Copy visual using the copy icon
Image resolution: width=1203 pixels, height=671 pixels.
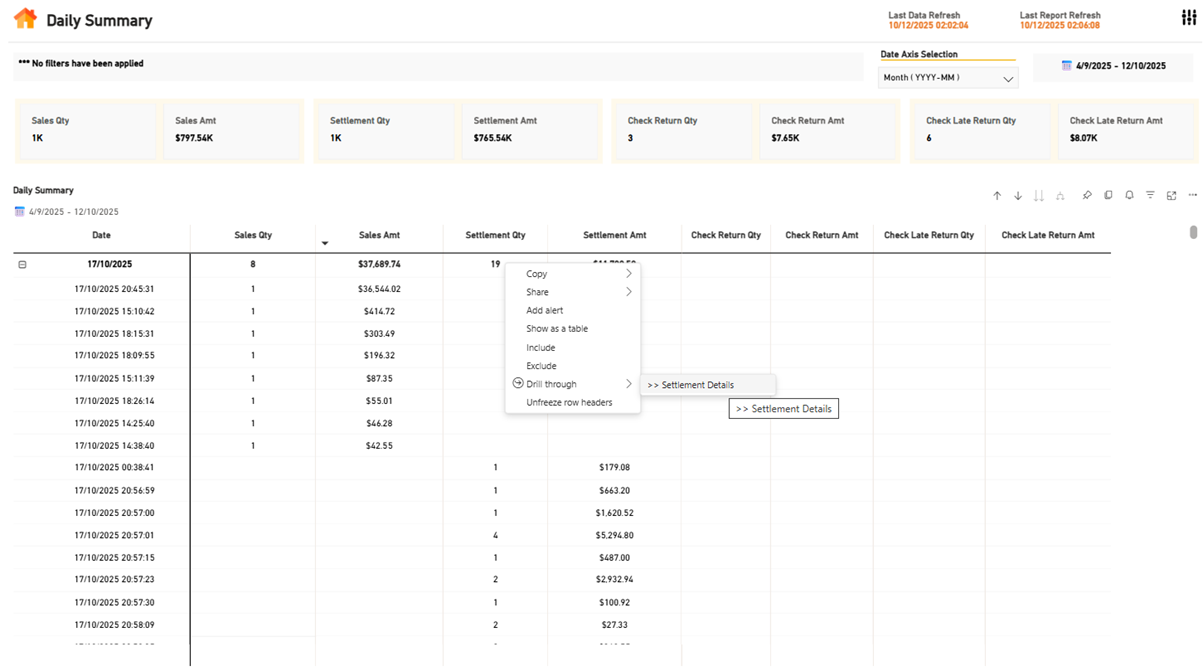1108,196
